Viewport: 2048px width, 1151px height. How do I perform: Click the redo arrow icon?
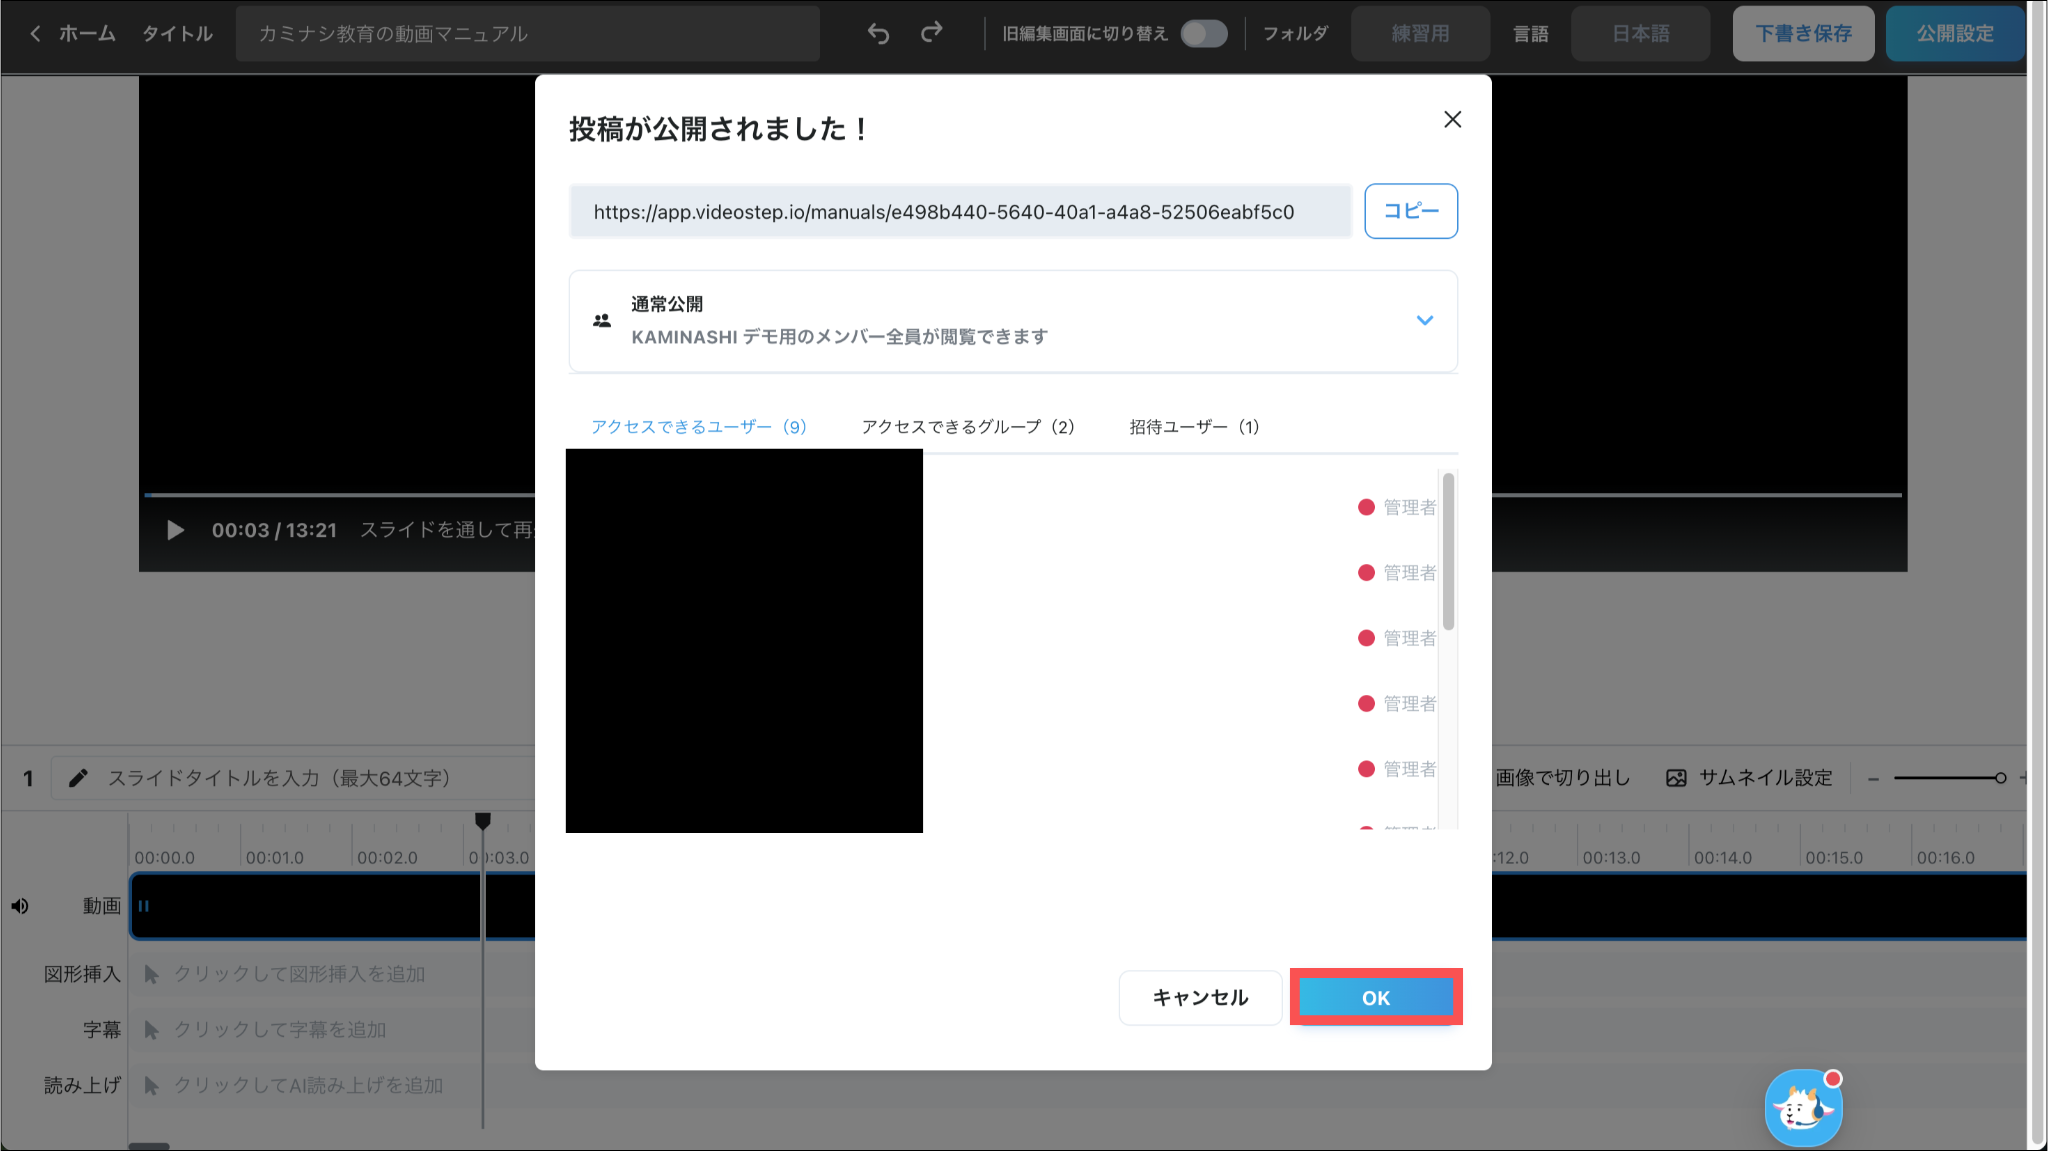point(931,34)
